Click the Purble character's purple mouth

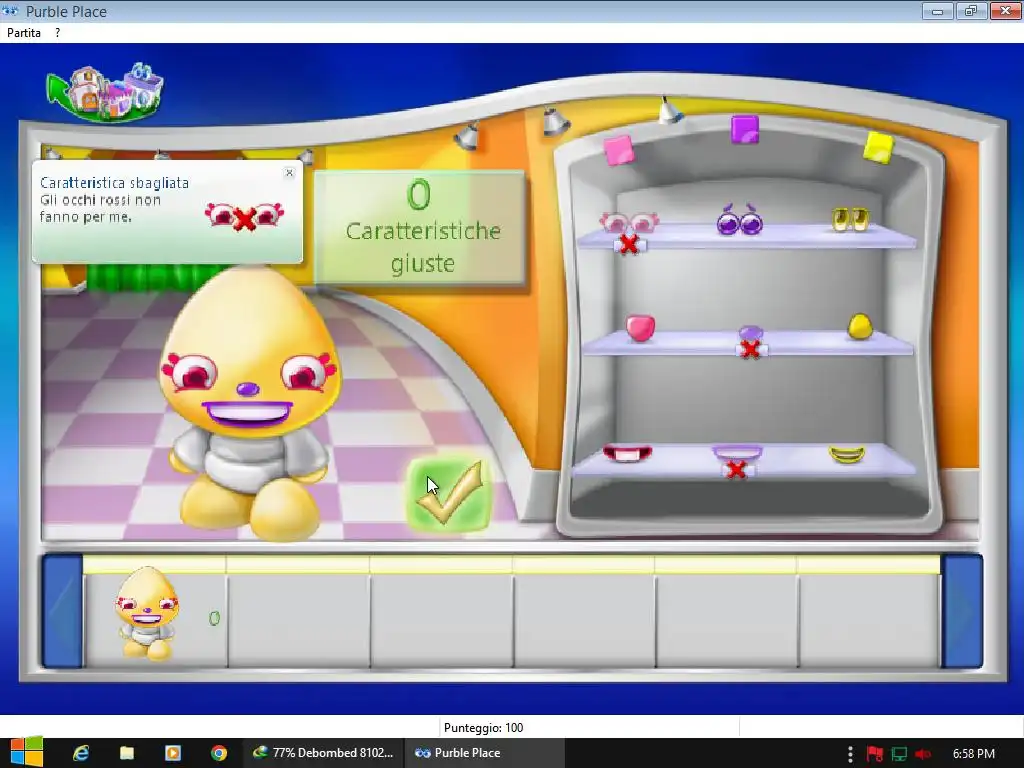(247, 413)
